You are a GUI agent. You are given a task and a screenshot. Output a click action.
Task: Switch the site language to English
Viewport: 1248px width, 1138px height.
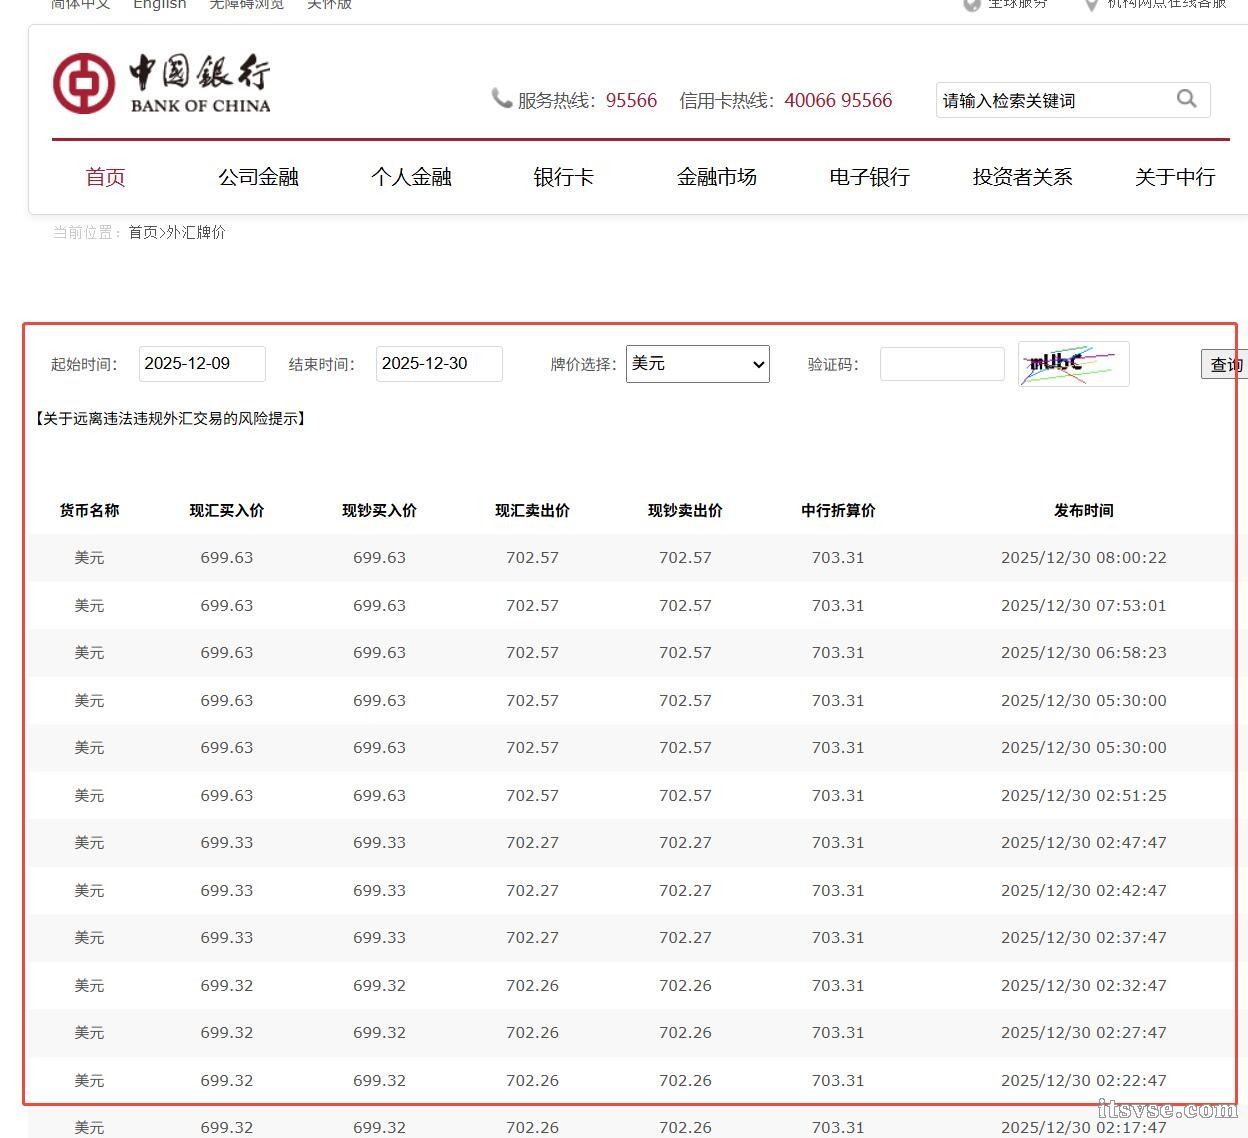tap(159, 5)
